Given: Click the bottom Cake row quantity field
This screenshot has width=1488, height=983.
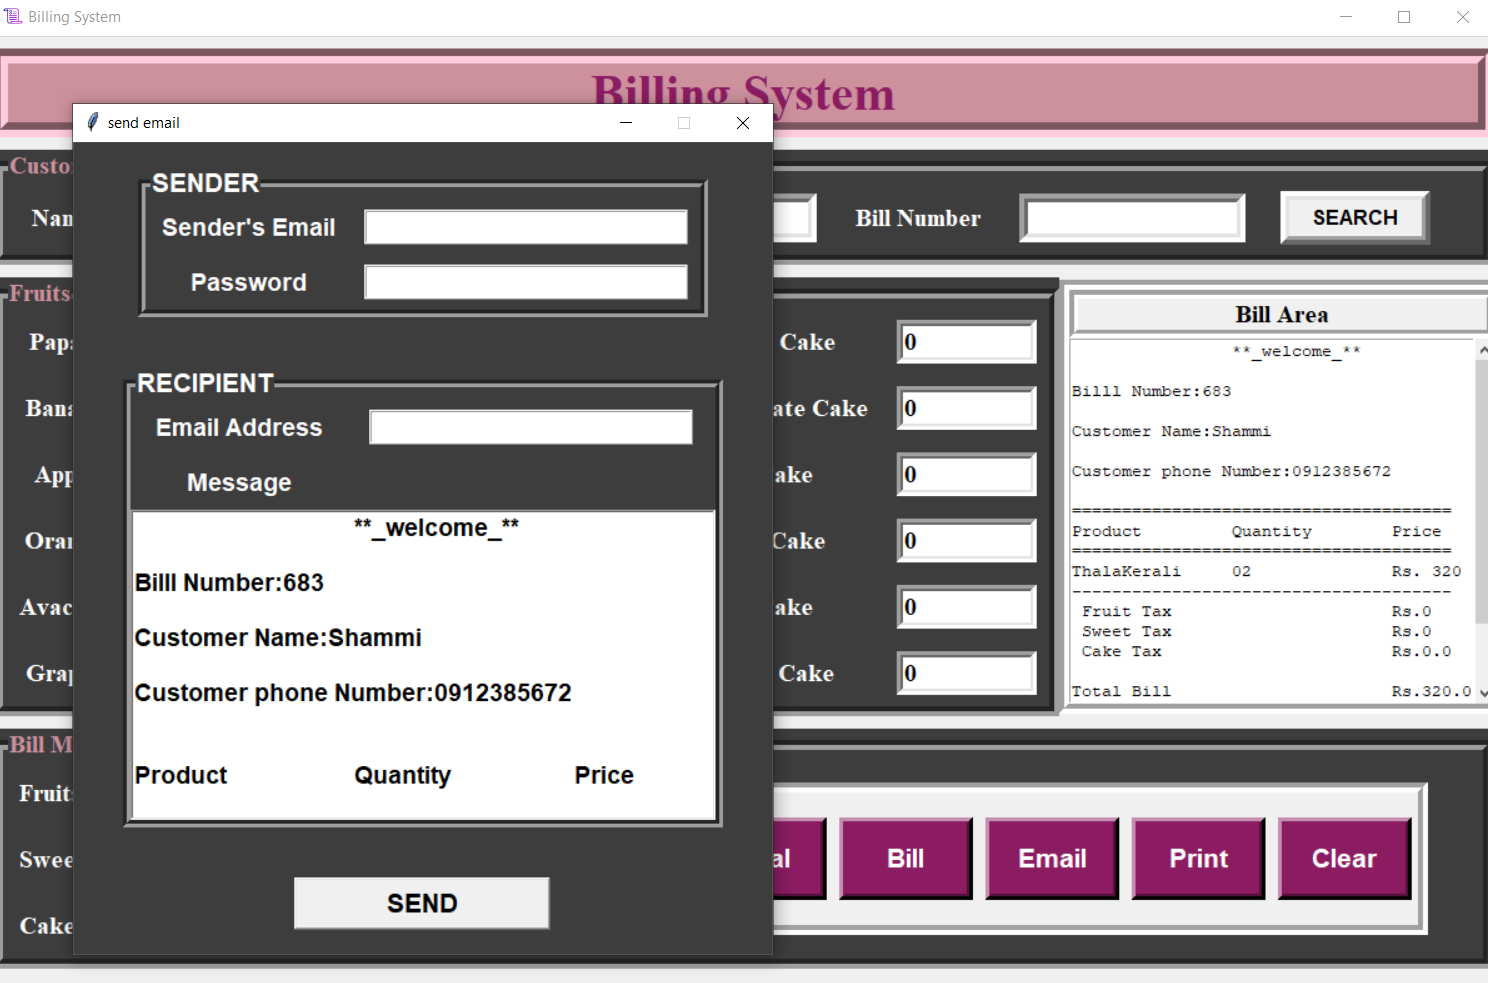Looking at the screenshot, I should tap(967, 673).
